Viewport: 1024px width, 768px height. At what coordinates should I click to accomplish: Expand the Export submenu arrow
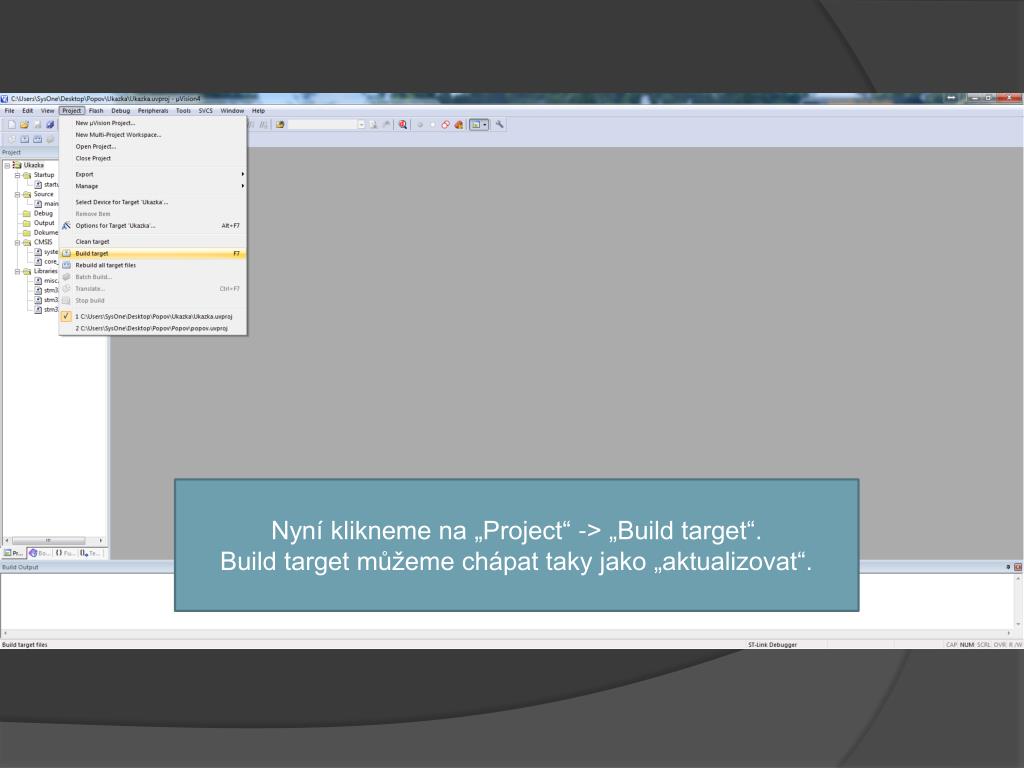click(x=243, y=174)
